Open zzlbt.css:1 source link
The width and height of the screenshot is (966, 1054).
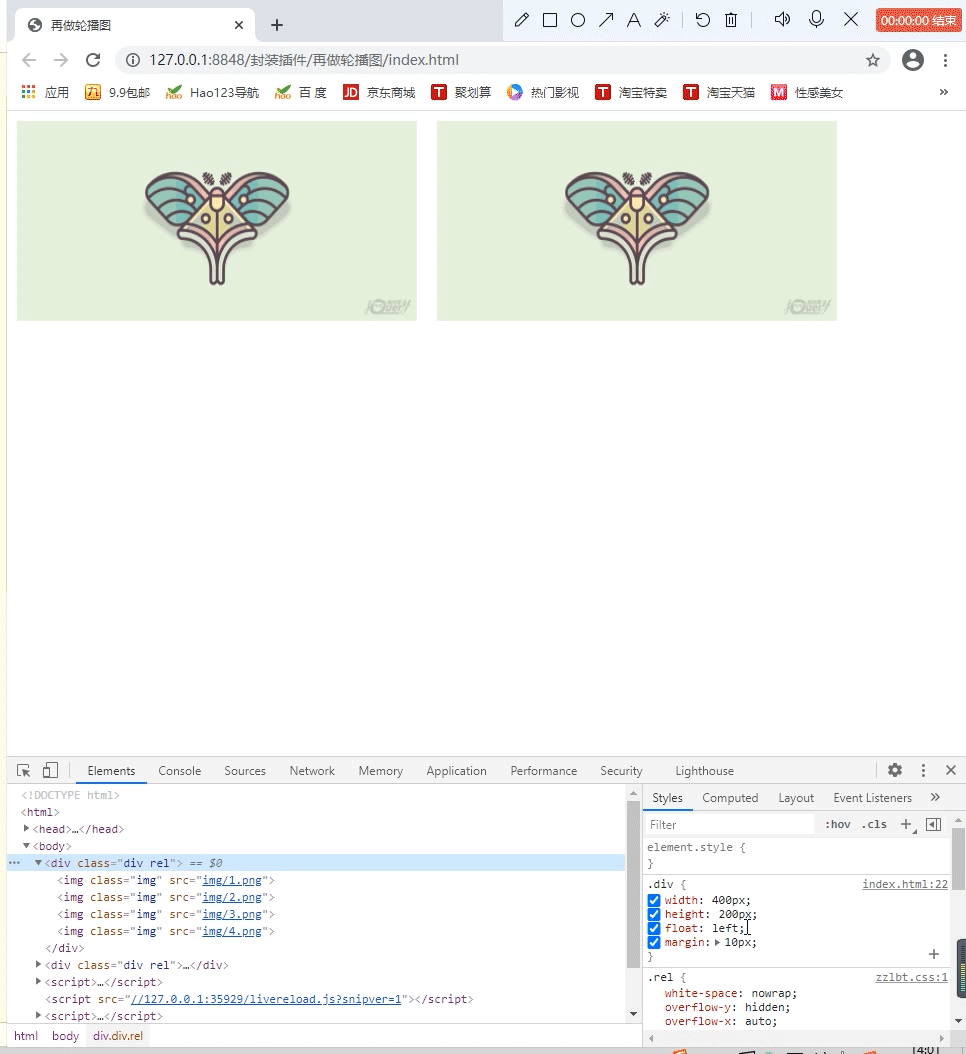pyautogui.click(x=912, y=977)
